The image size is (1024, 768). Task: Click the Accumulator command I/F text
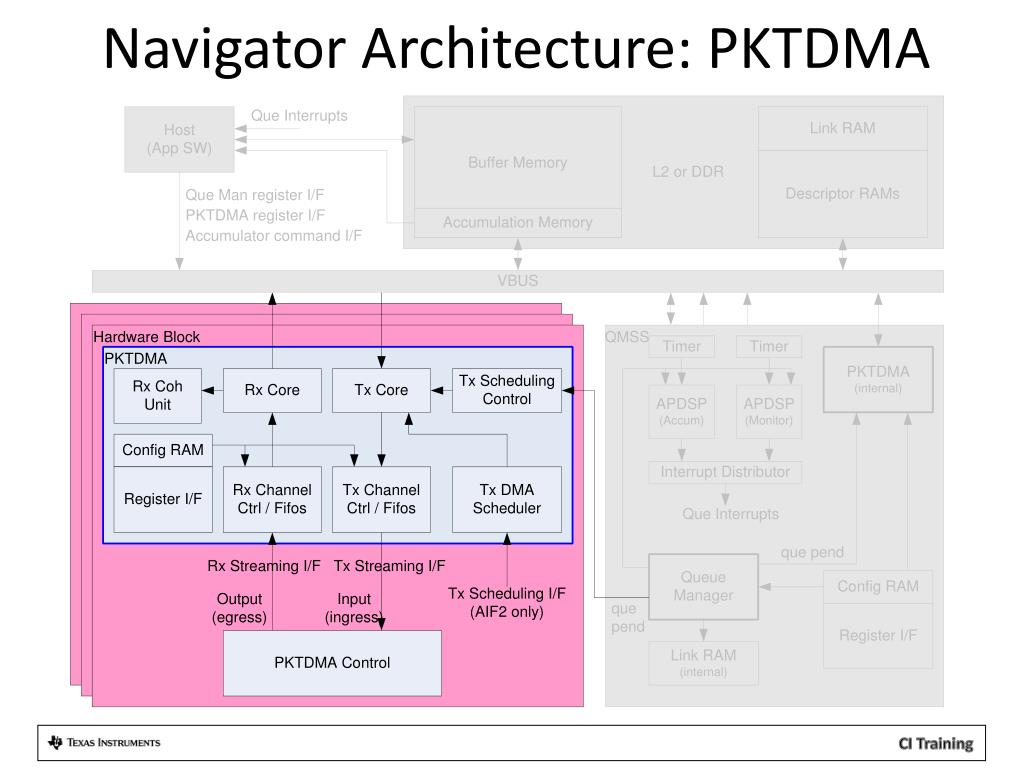(x=273, y=235)
